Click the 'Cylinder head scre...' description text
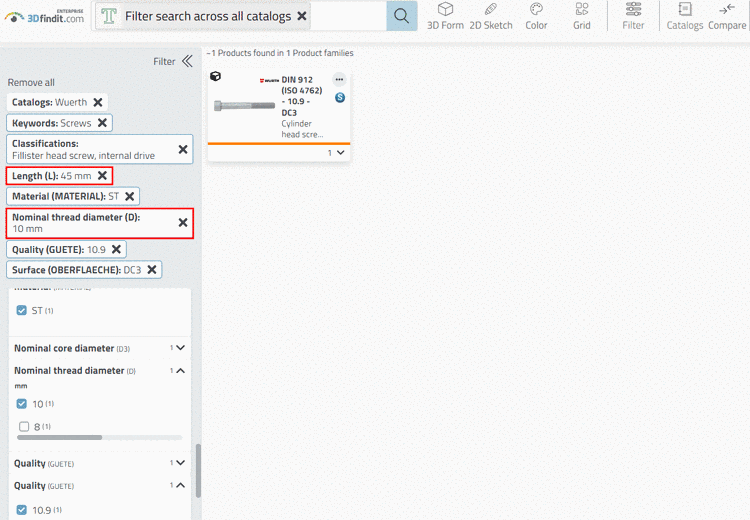 tap(302, 129)
